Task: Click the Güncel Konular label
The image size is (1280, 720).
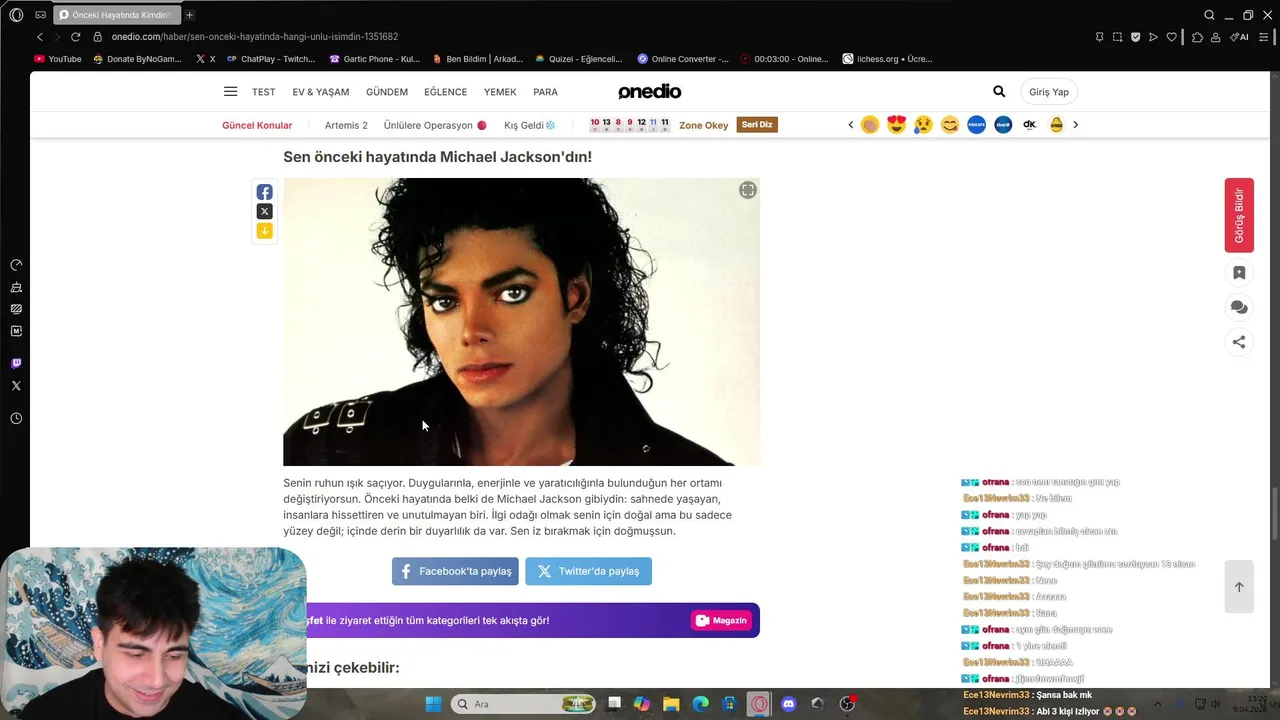Action: (x=257, y=125)
